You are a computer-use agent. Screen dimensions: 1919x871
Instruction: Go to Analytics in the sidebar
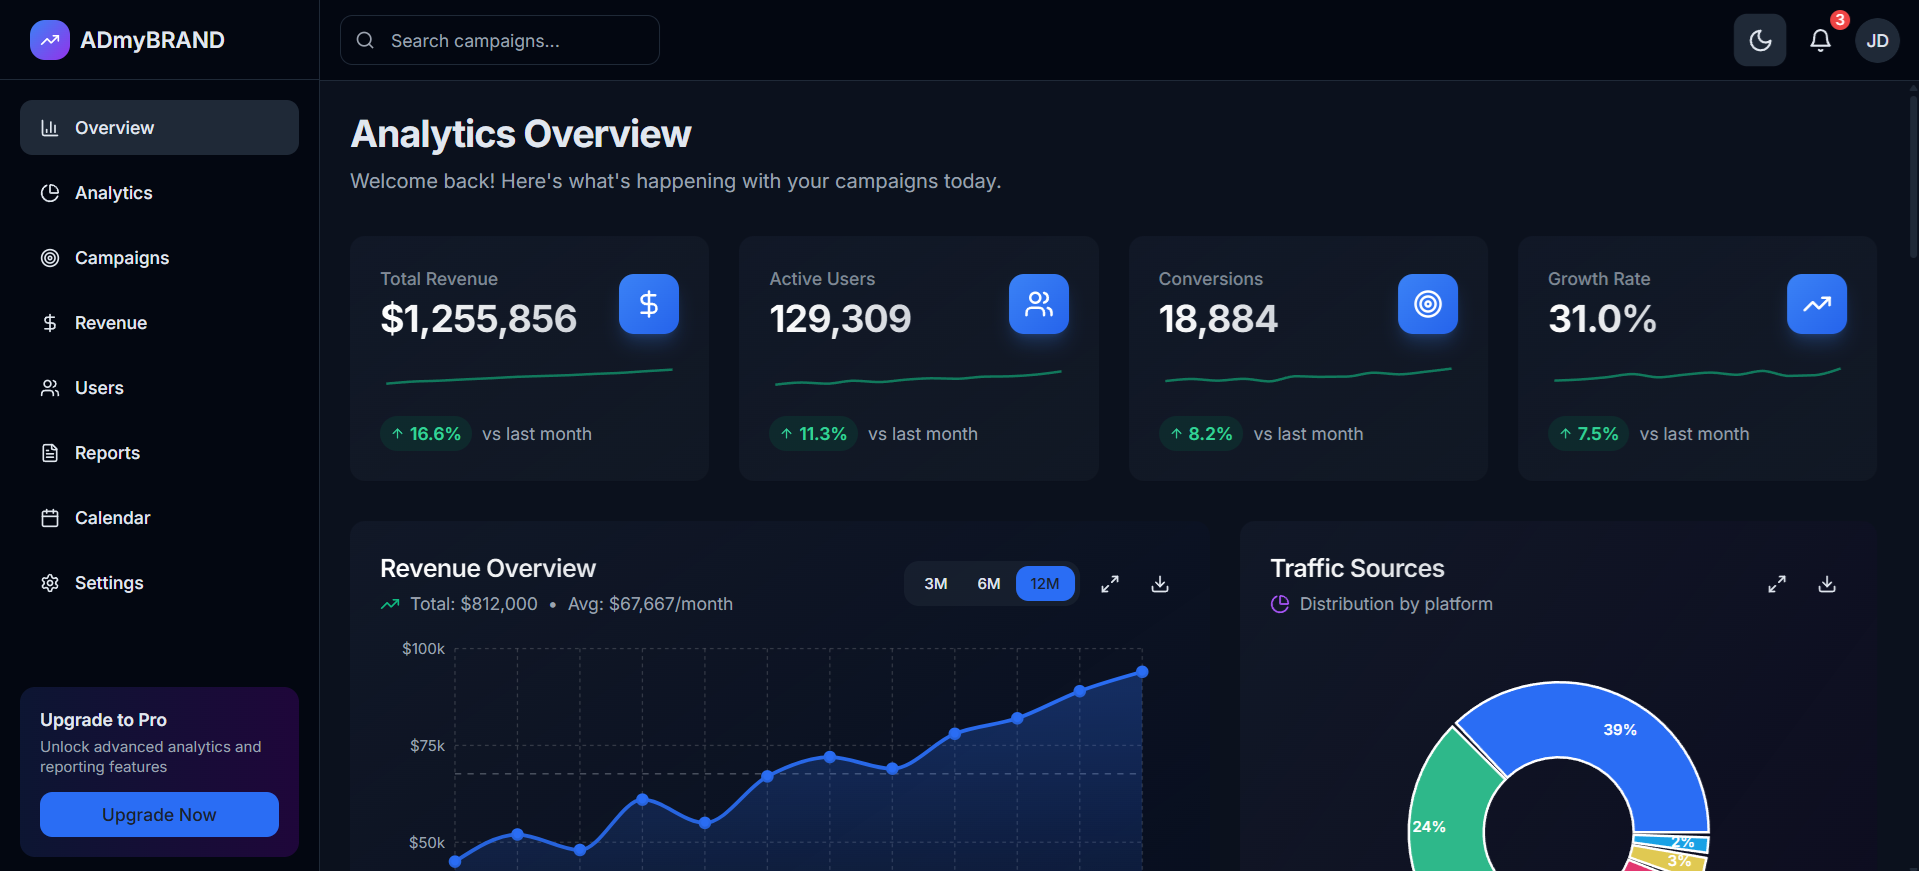(x=159, y=192)
